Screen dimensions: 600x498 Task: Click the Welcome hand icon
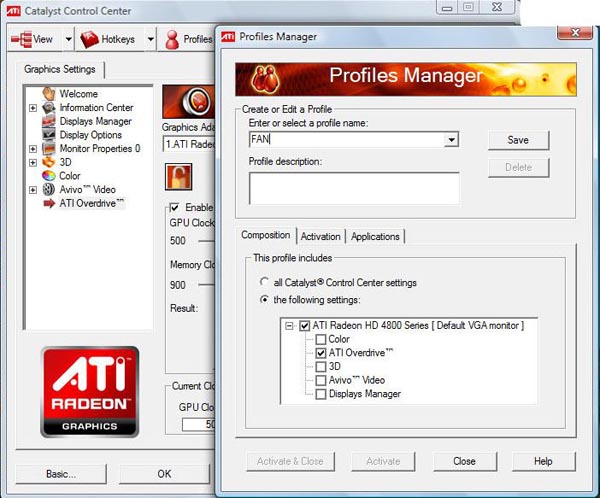click(49, 94)
